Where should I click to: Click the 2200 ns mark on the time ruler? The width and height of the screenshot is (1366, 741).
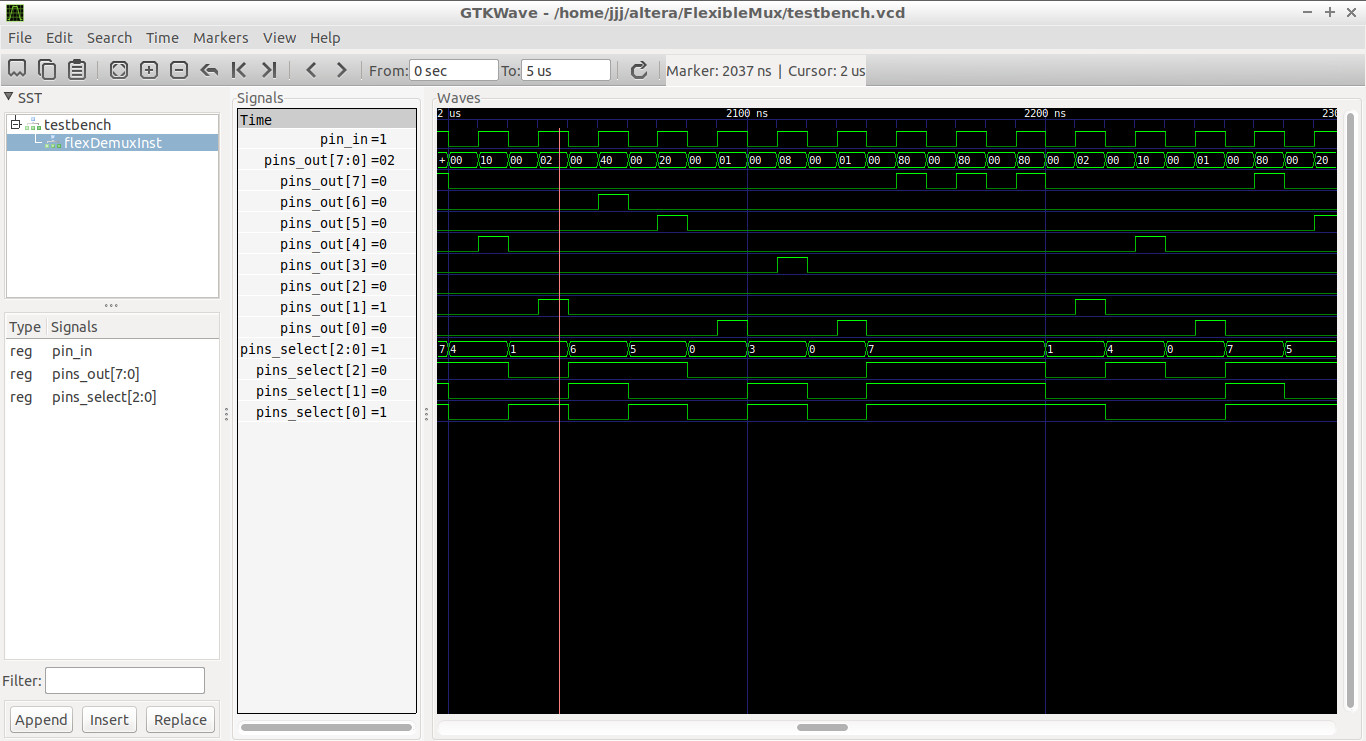(x=1045, y=114)
